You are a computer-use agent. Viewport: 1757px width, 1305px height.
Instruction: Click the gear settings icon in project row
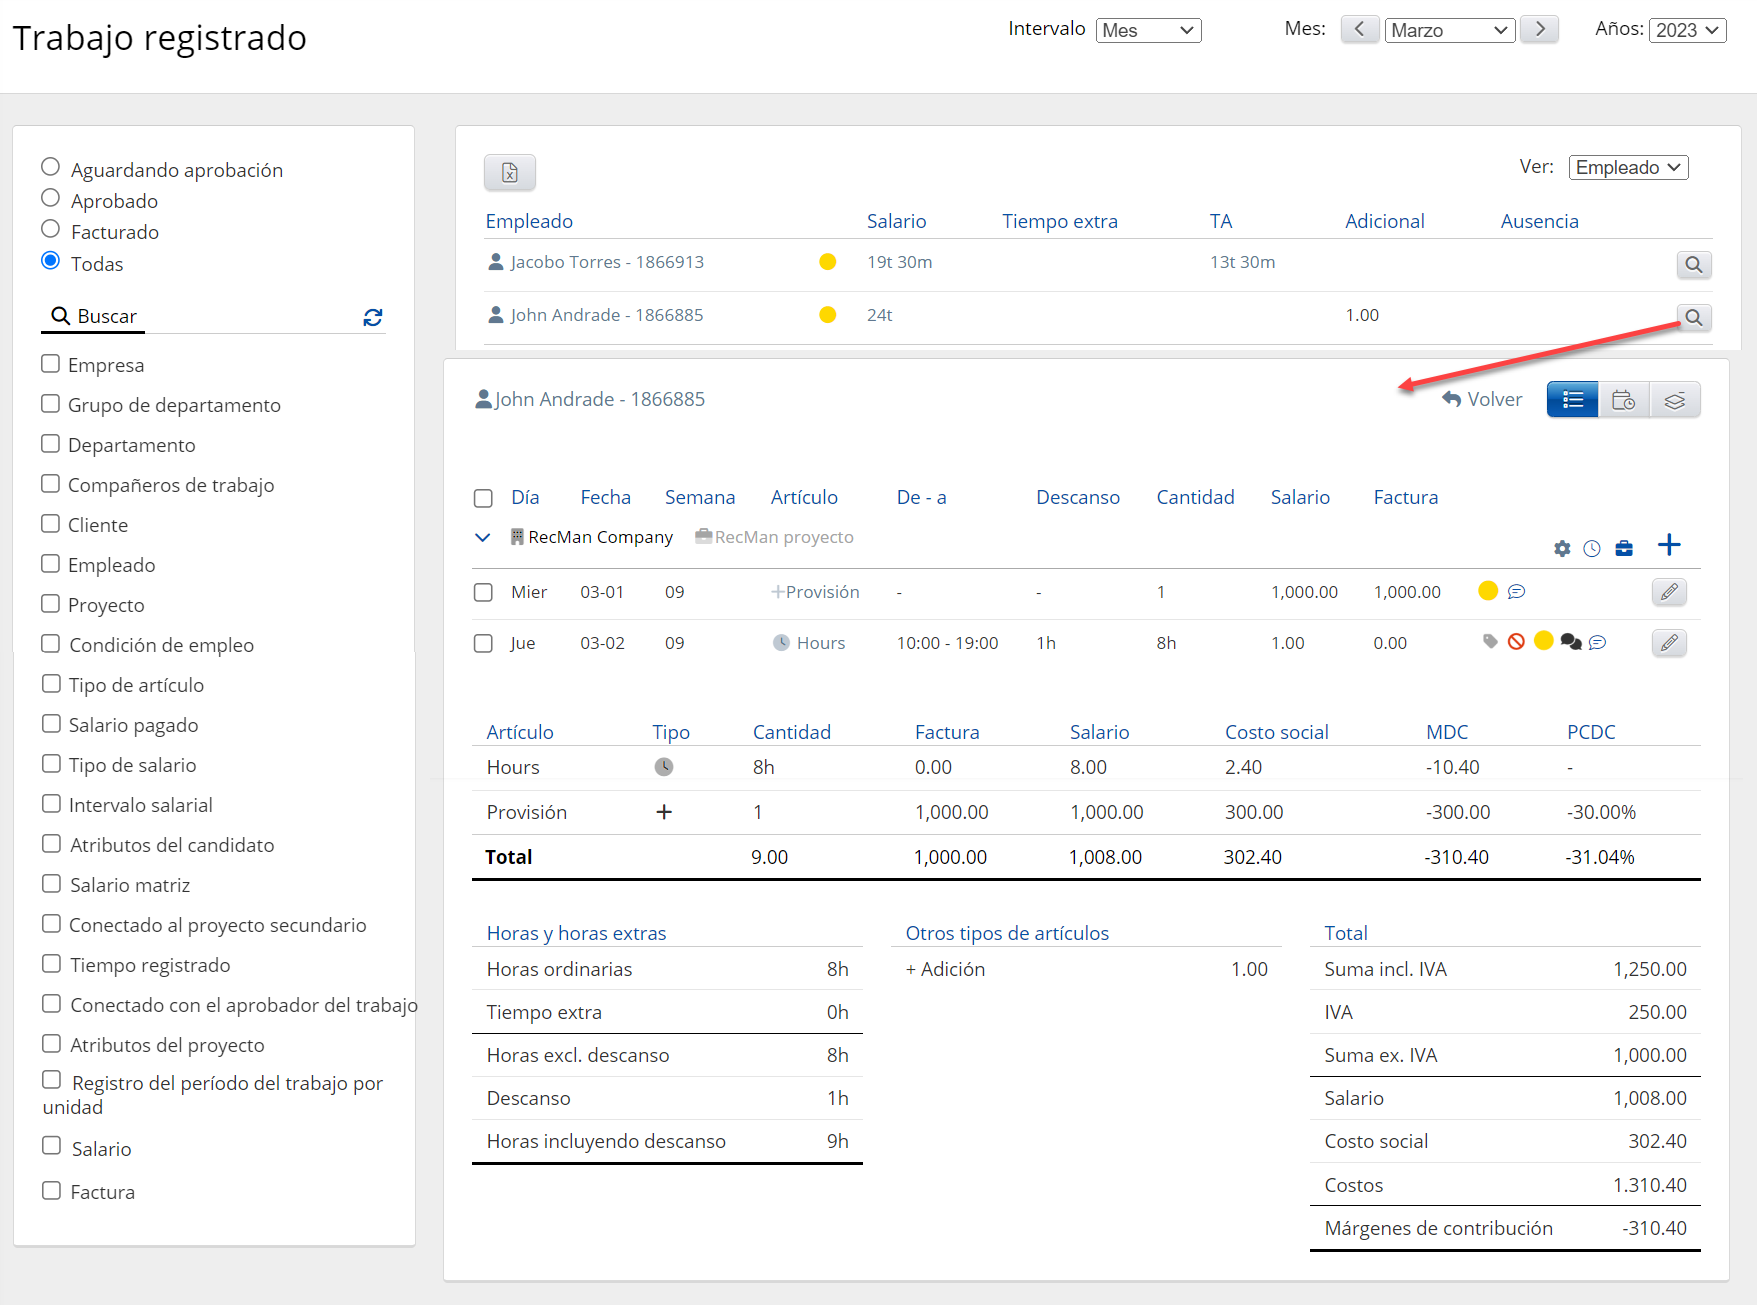[1562, 548]
